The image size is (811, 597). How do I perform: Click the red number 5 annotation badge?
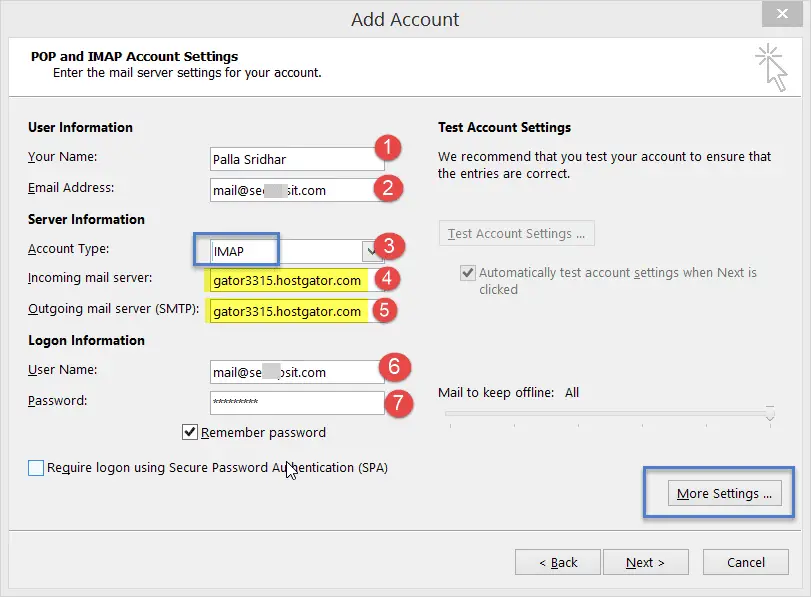384,310
